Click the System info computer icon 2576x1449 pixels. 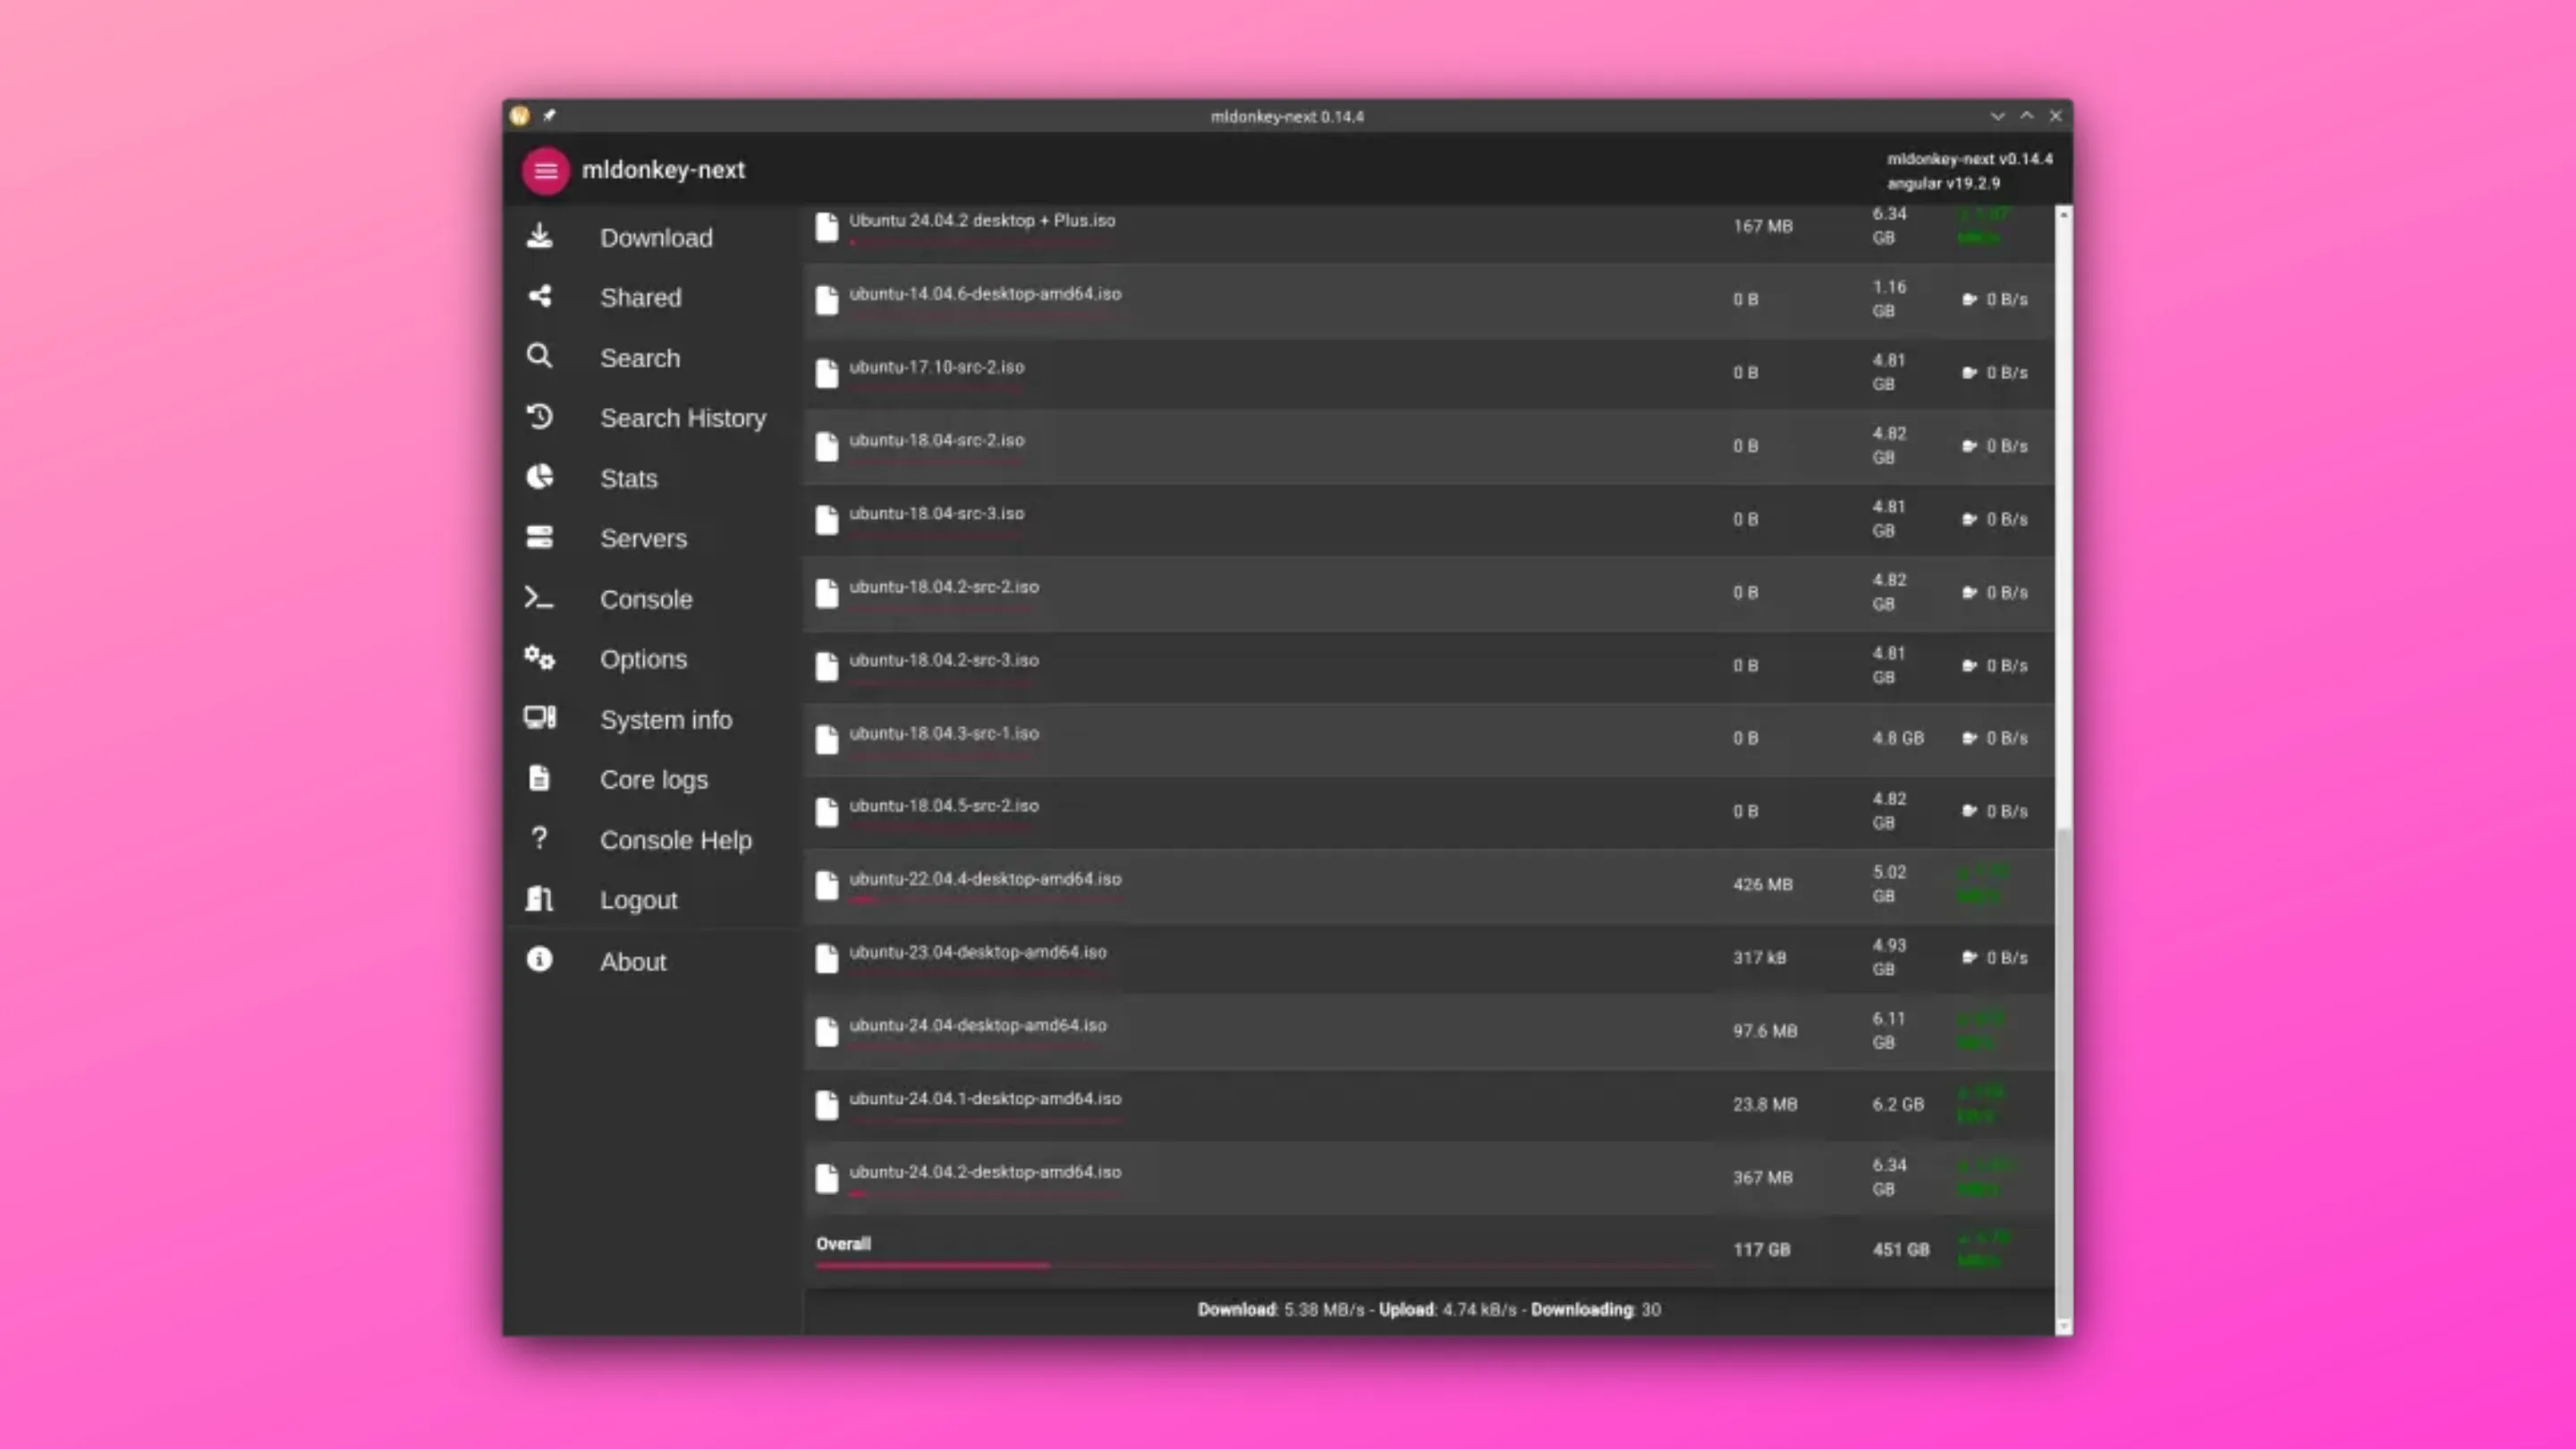(539, 718)
